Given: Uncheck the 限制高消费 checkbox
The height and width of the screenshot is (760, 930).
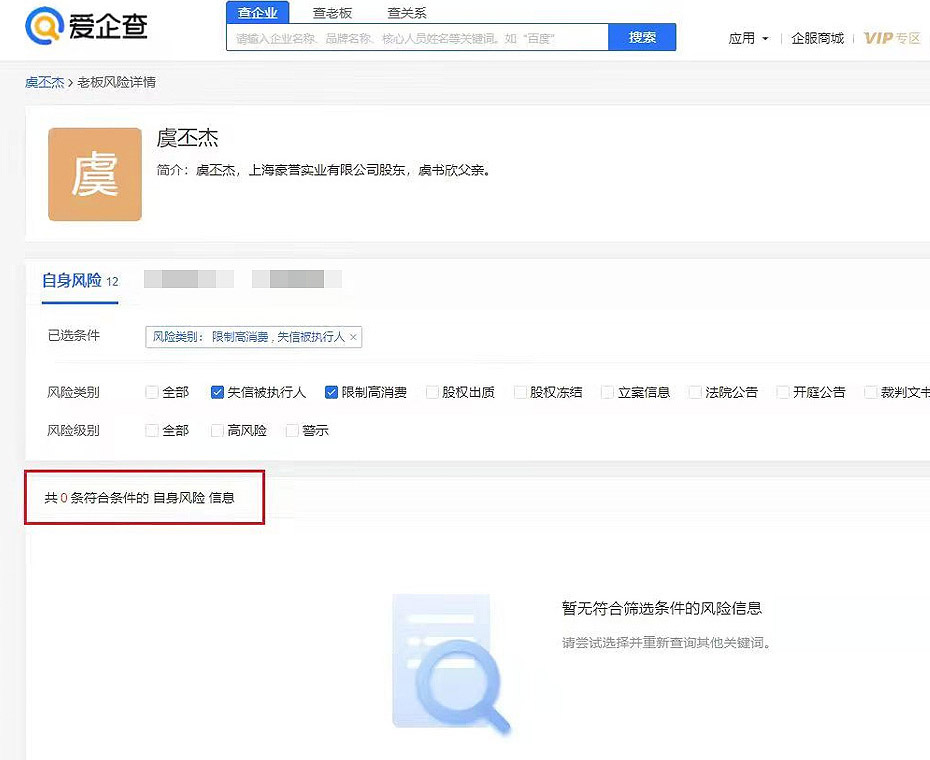Looking at the screenshot, I should [x=332, y=392].
